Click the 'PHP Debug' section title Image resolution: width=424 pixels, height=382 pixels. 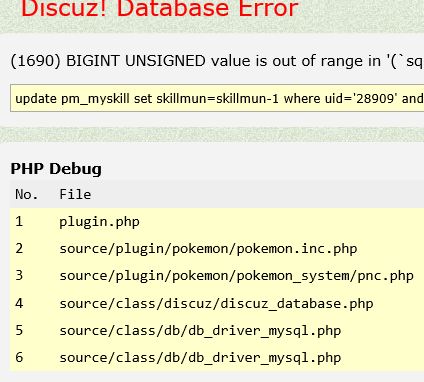[56, 169]
